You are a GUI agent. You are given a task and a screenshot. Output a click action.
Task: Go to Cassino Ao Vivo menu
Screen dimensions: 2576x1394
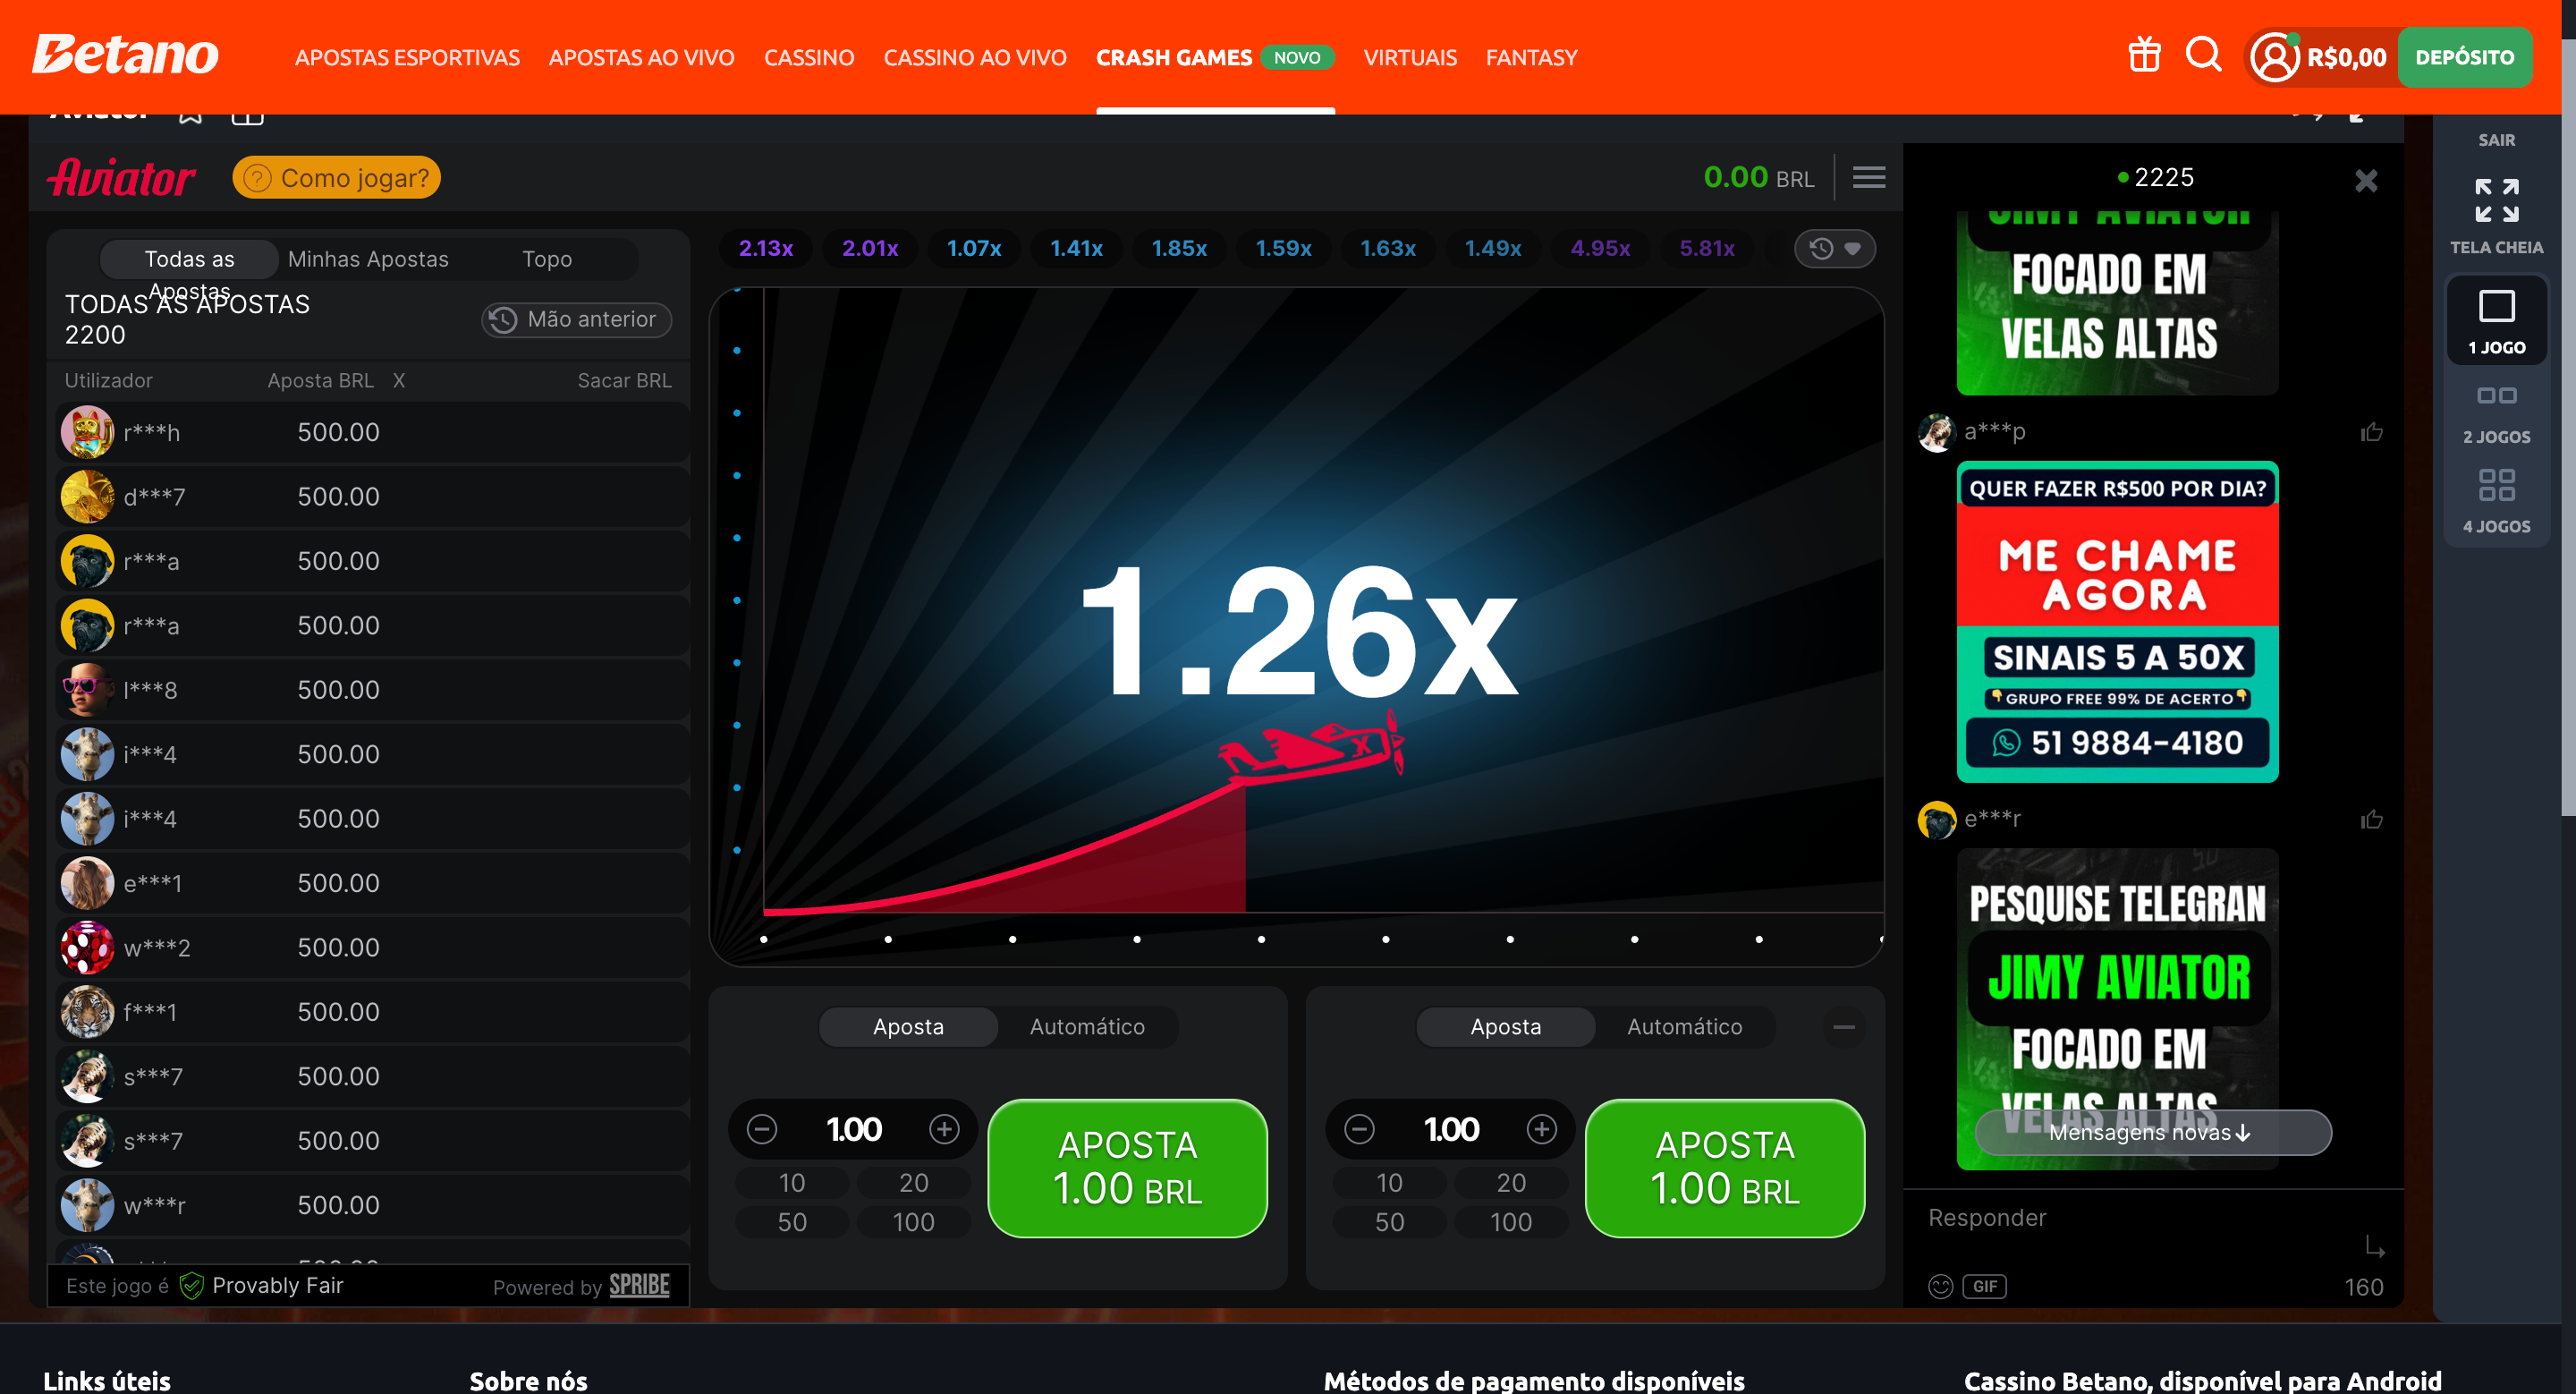(974, 57)
